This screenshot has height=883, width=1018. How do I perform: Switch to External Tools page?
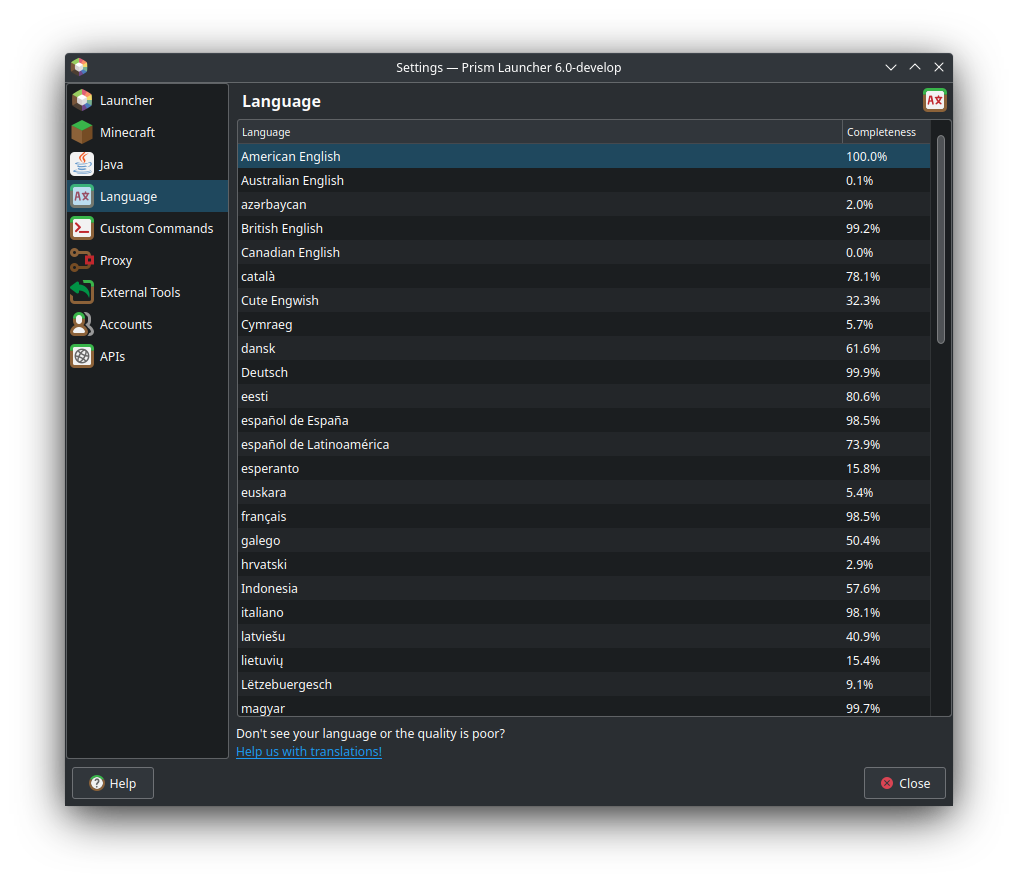[147, 292]
